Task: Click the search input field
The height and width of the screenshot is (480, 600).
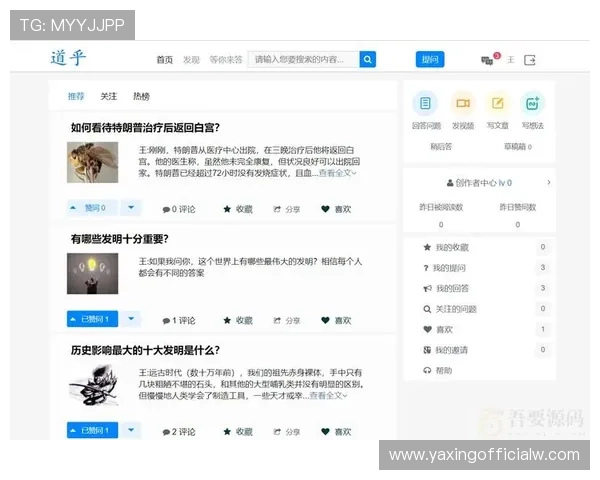Action: tap(304, 59)
